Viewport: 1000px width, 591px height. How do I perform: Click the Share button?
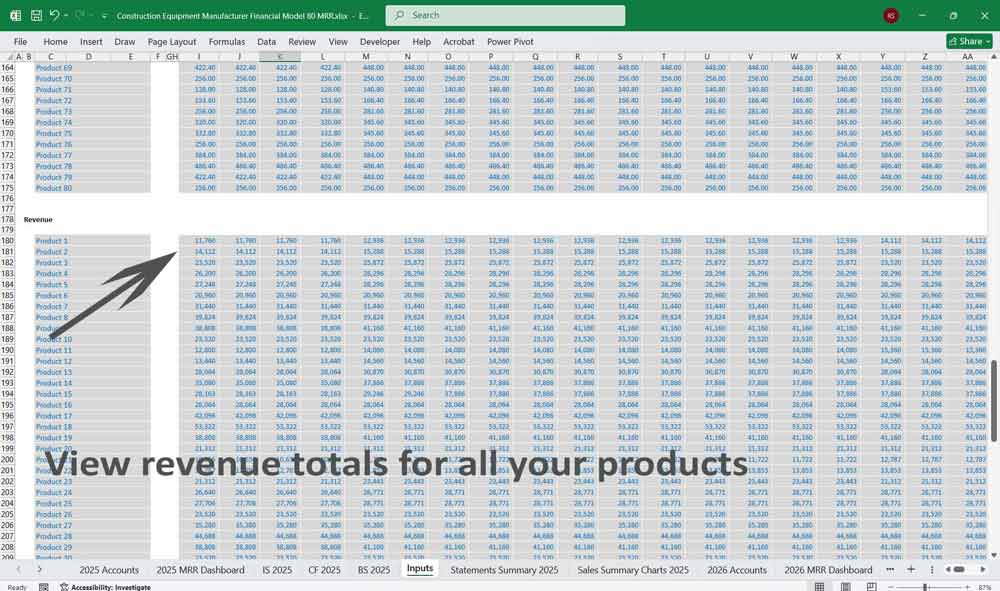pyautogui.click(x=963, y=42)
